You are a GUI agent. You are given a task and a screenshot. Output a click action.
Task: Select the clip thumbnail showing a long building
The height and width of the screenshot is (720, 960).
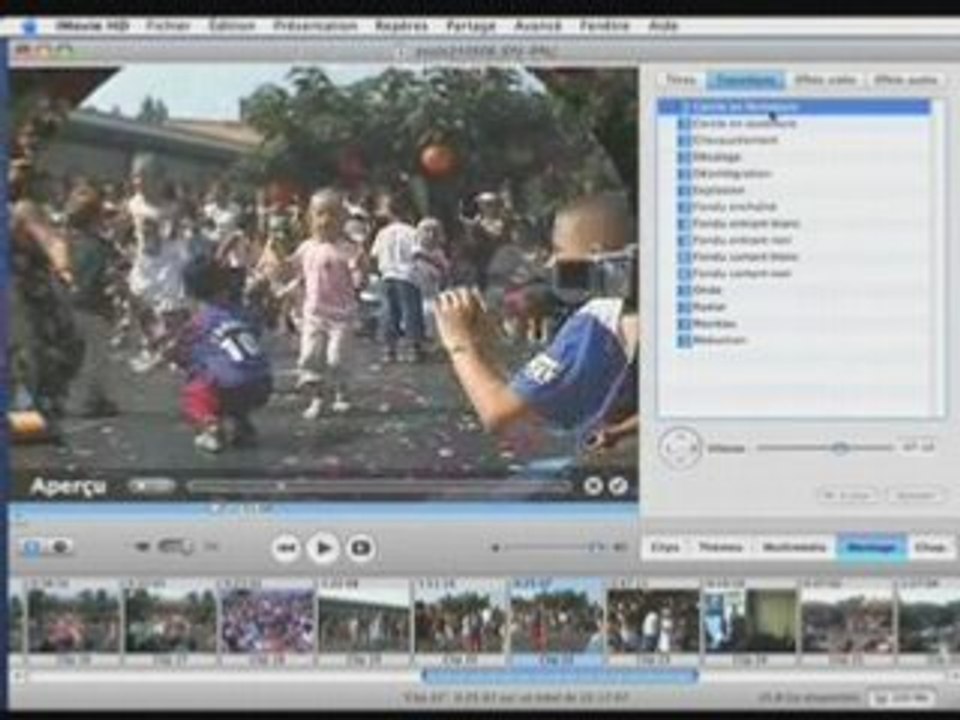click(364, 621)
